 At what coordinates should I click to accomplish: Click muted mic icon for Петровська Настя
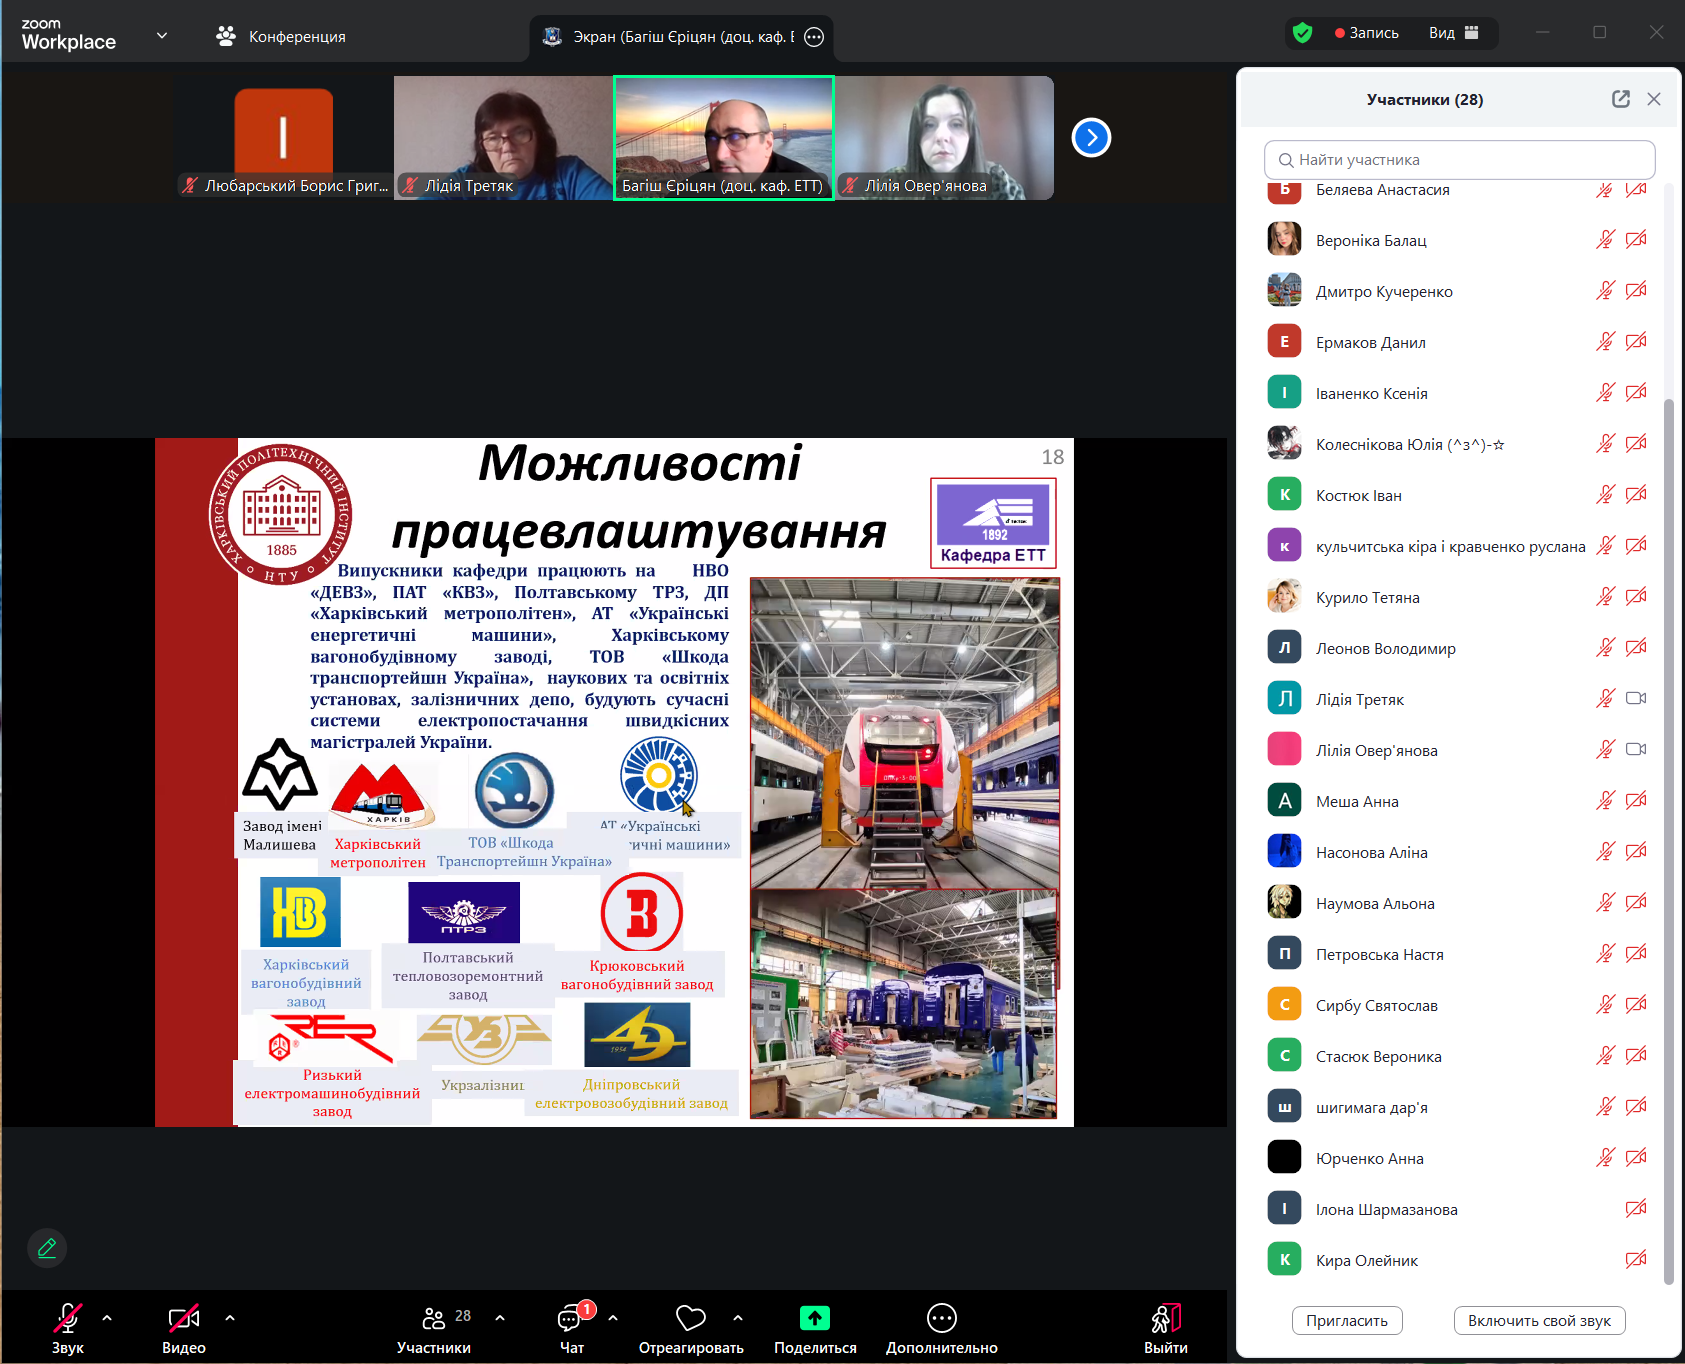1605,954
